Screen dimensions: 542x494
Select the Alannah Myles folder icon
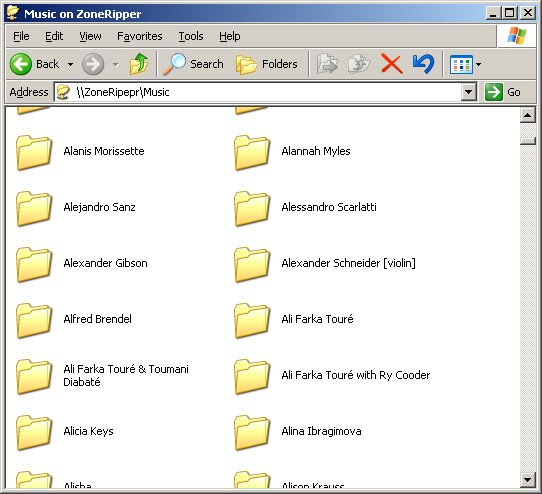pyautogui.click(x=252, y=152)
